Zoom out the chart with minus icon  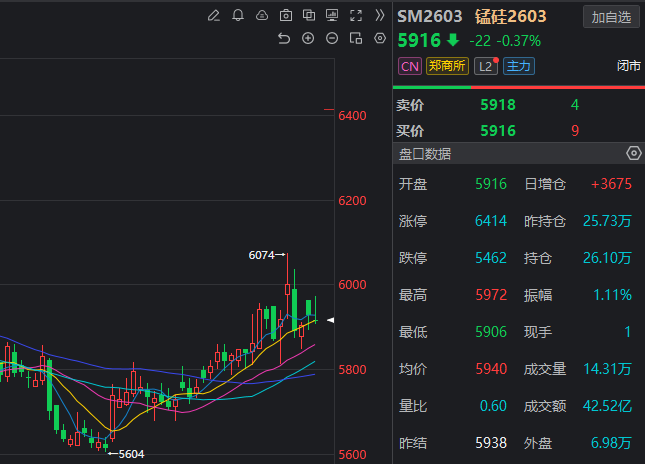point(332,39)
